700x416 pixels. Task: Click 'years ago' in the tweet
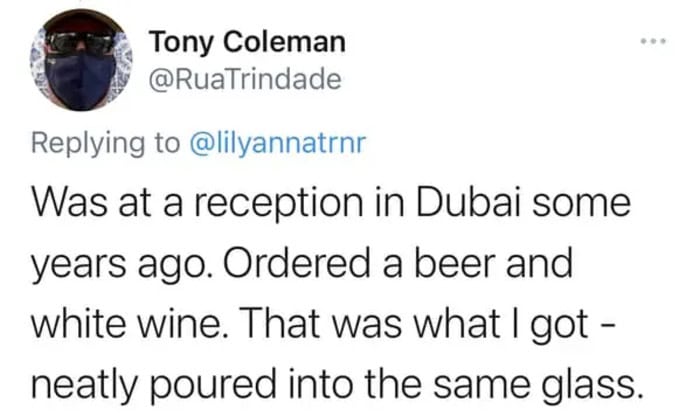[118, 265]
